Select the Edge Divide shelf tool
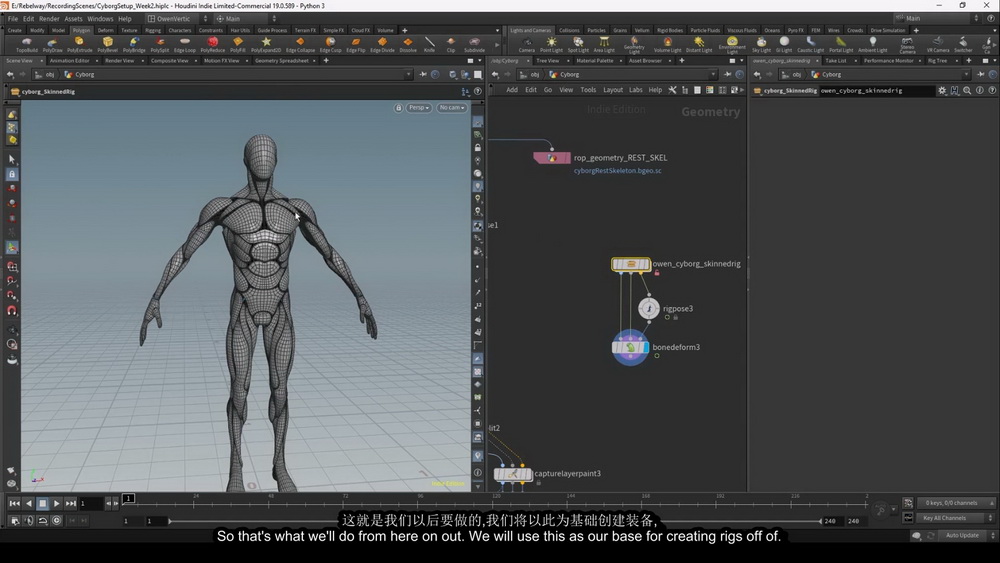 click(382, 45)
